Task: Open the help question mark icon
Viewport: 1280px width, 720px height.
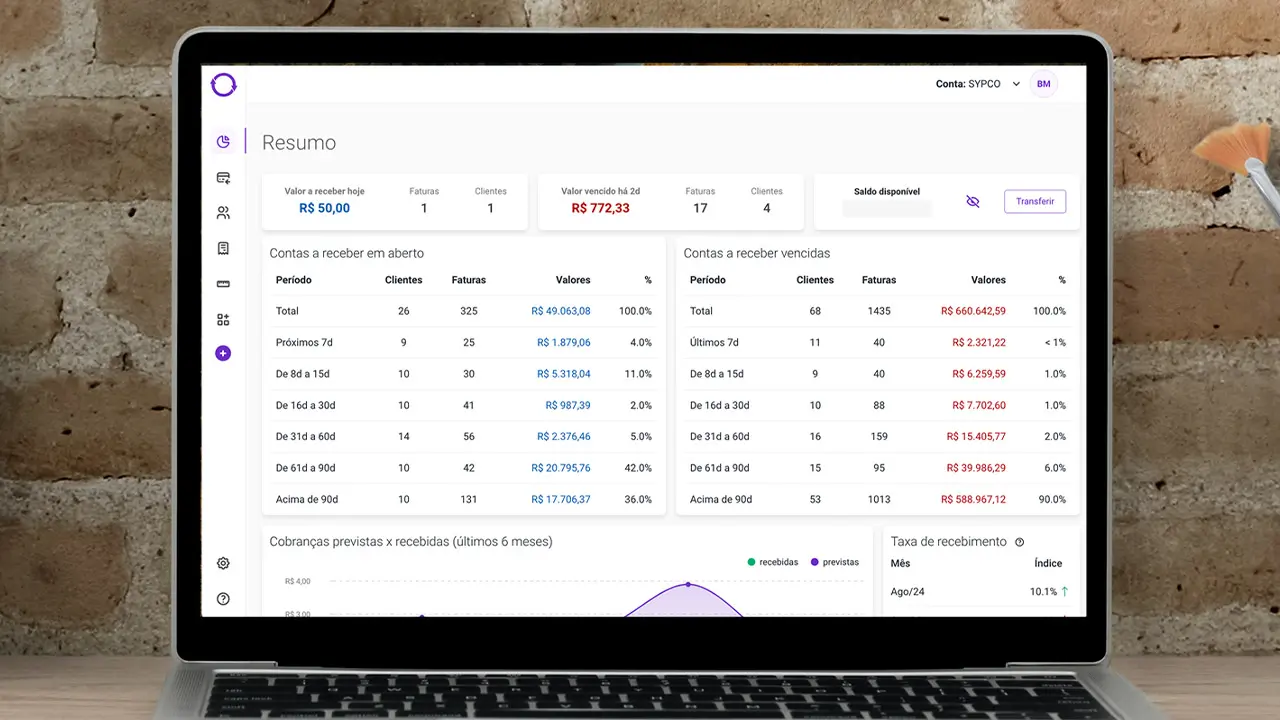Action: click(223, 599)
